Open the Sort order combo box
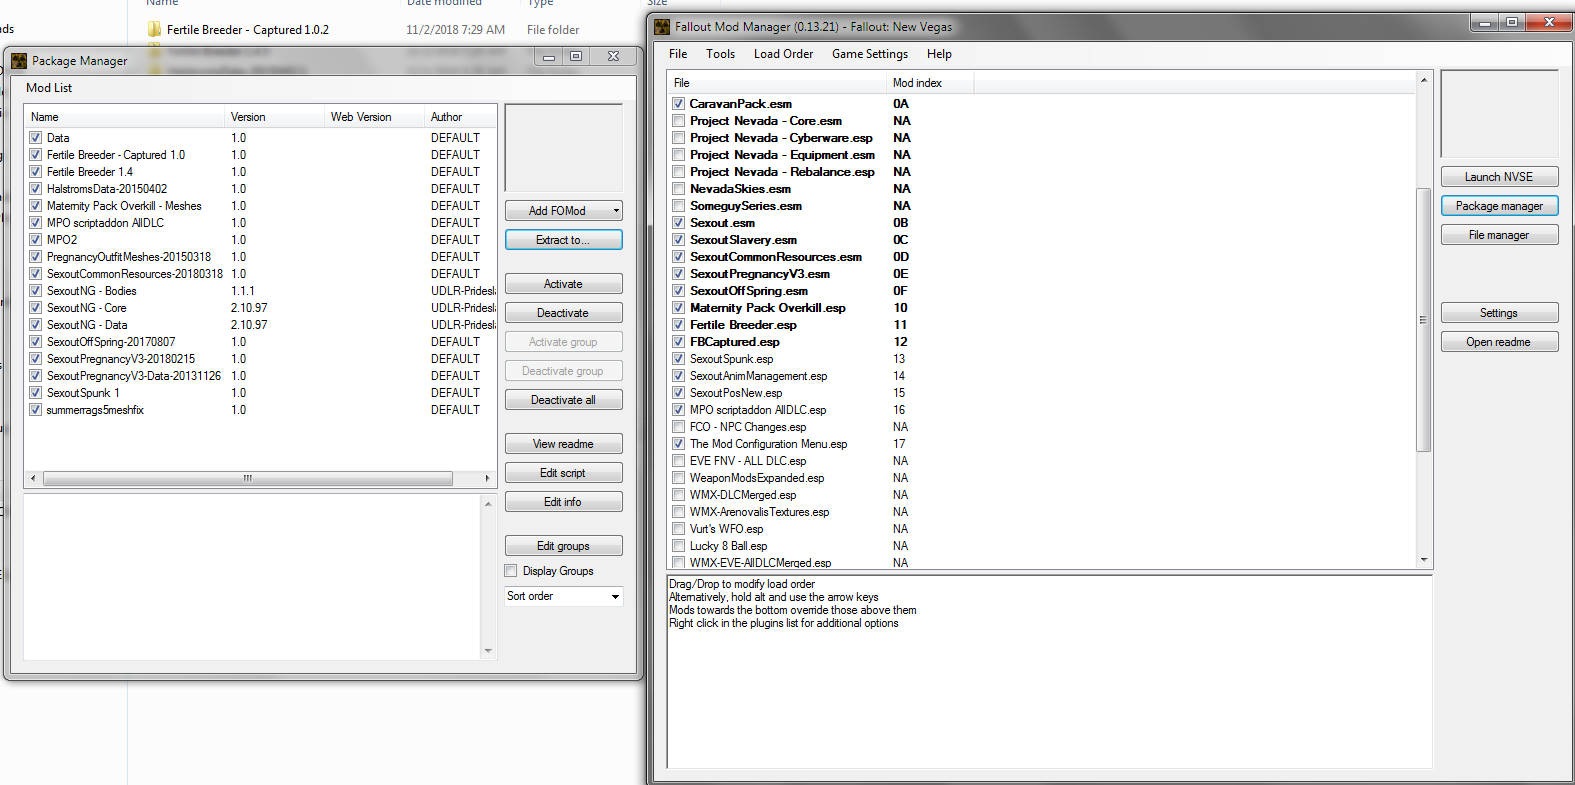The height and width of the screenshot is (785, 1575). [x=564, y=596]
